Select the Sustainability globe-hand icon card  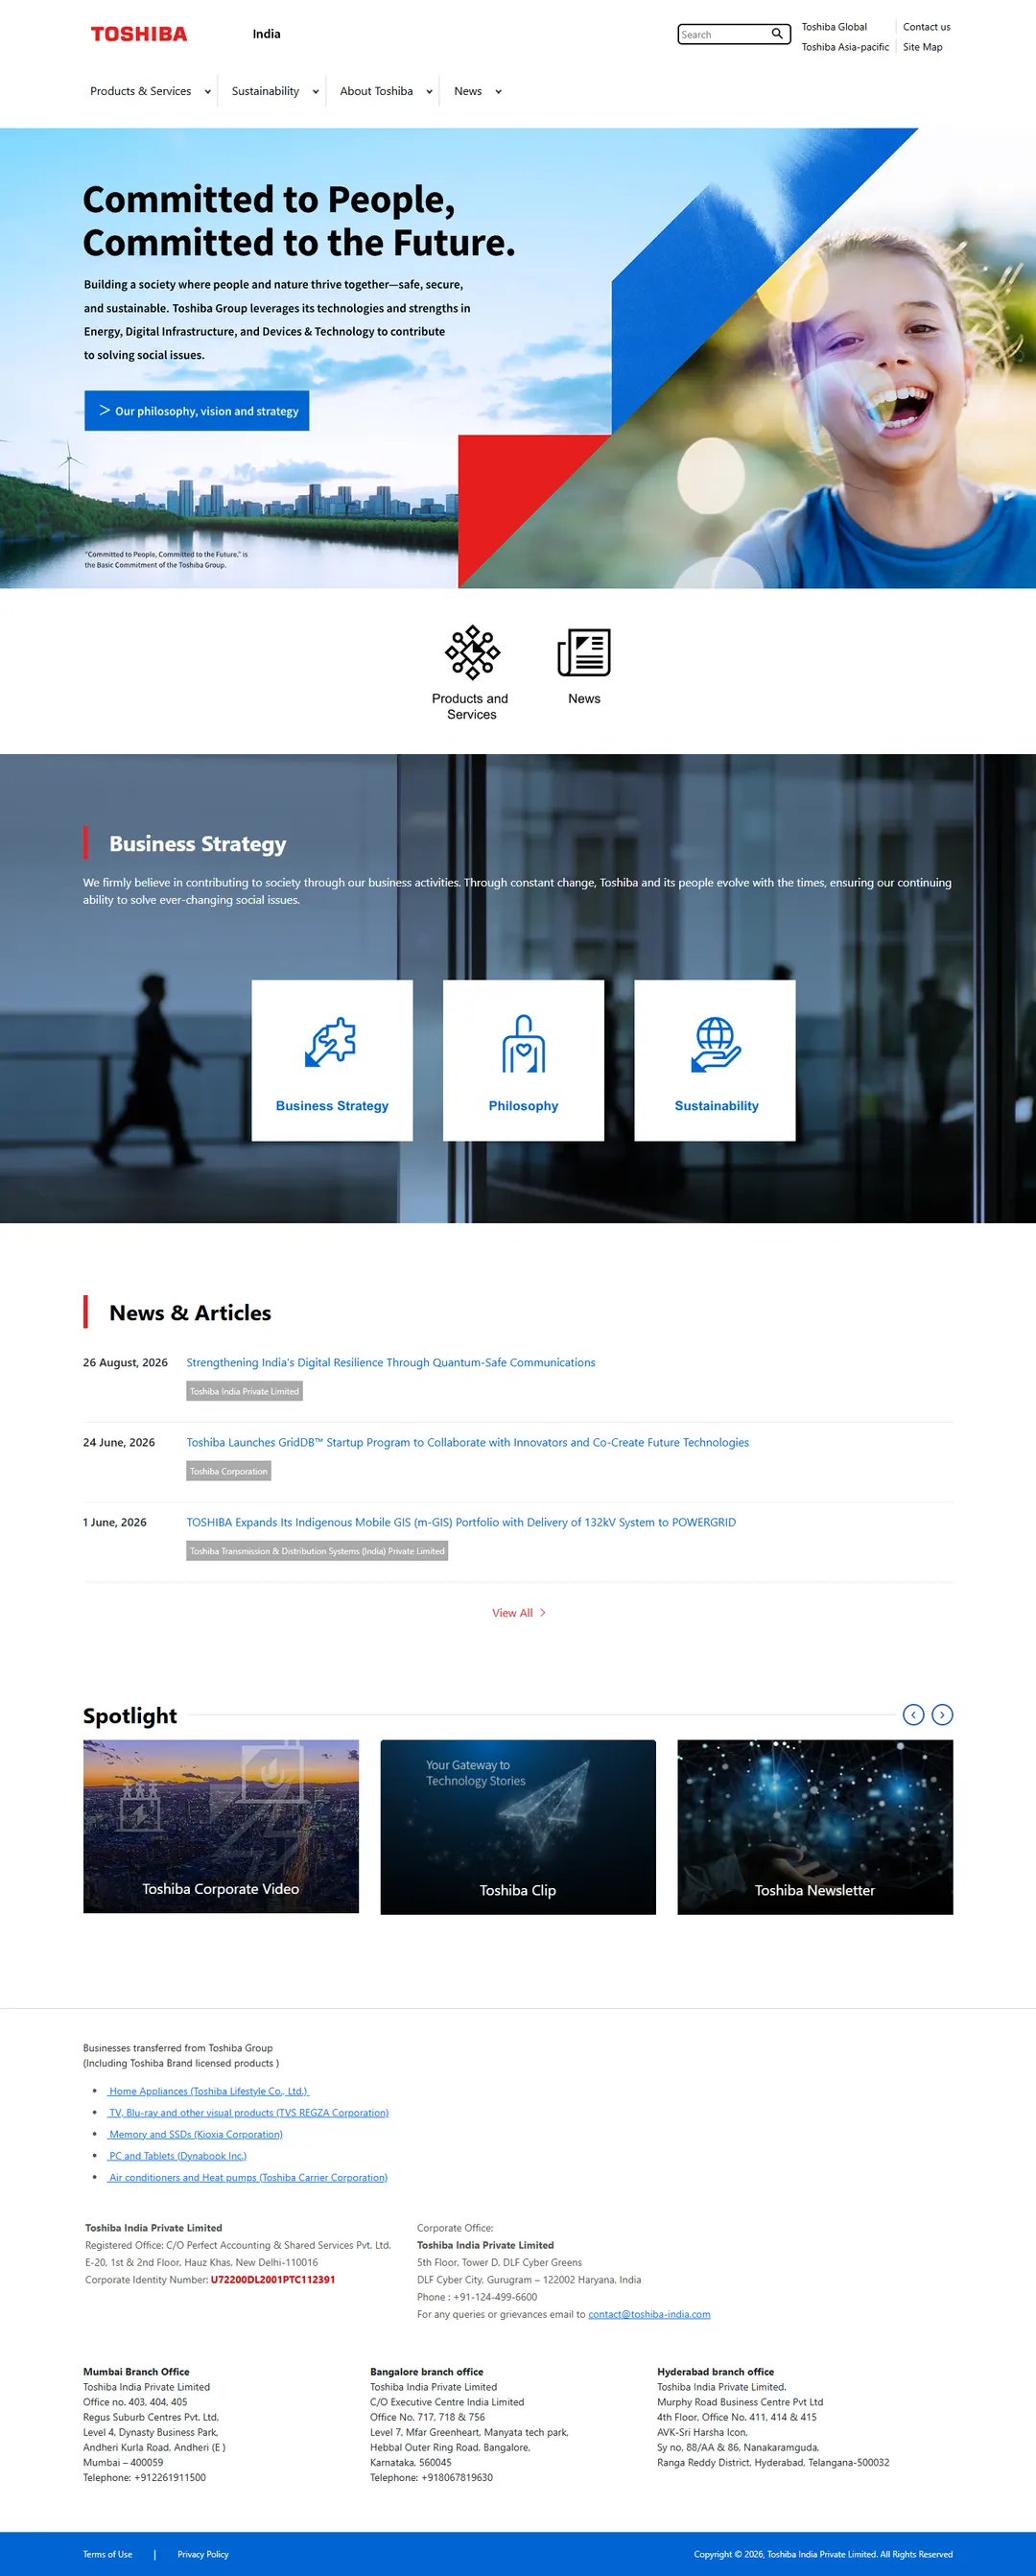click(715, 1060)
